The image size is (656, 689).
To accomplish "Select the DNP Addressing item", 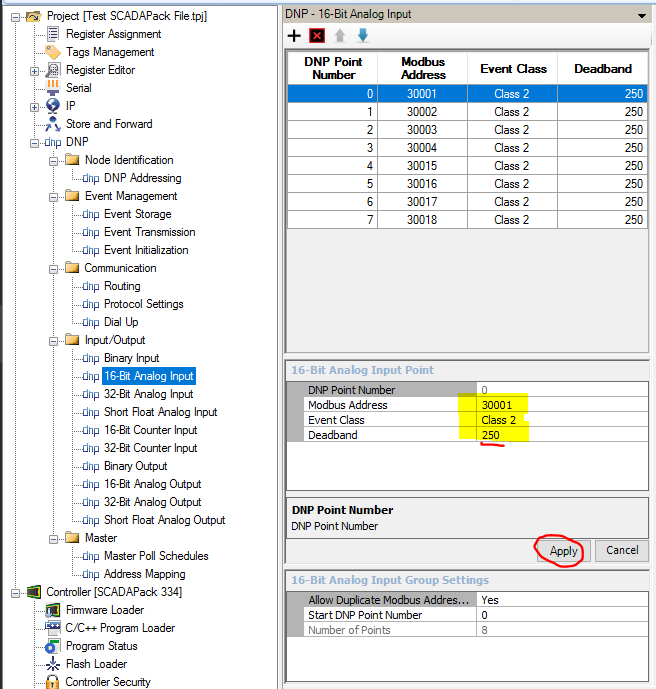I will tap(142, 178).
